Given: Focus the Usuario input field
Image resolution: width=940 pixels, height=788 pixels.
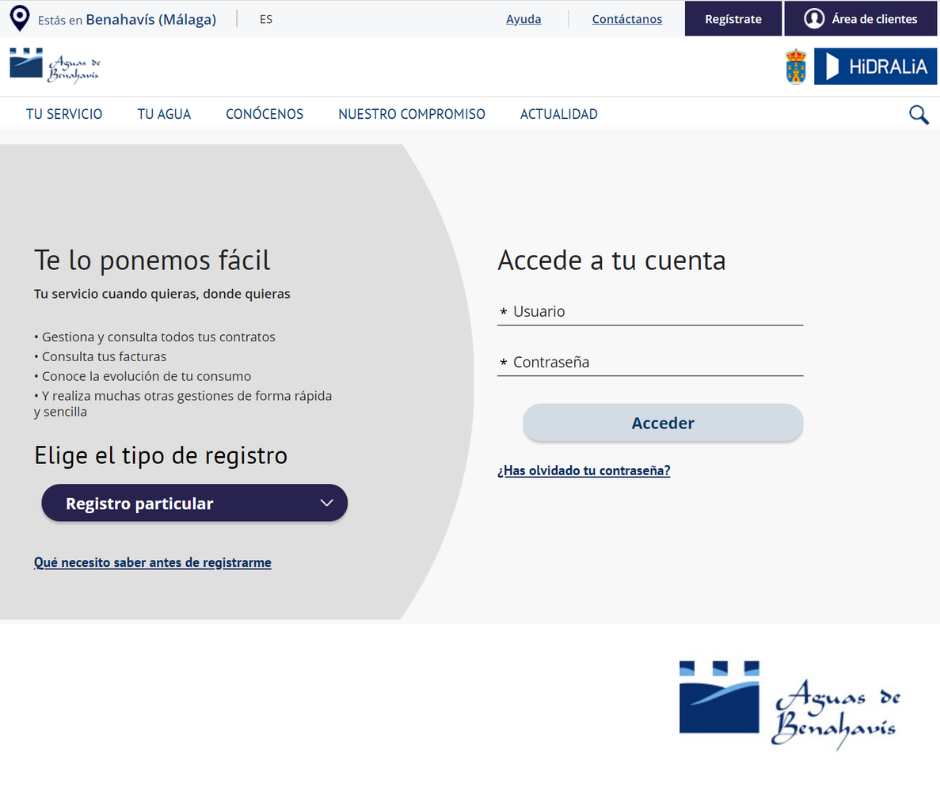Looking at the screenshot, I should coord(655,312).
